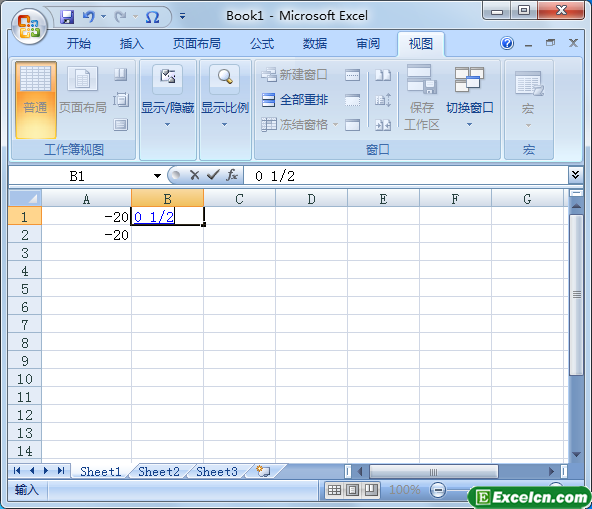Insert symbol using the Omega icon
The height and width of the screenshot is (509, 592).
click(x=153, y=17)
